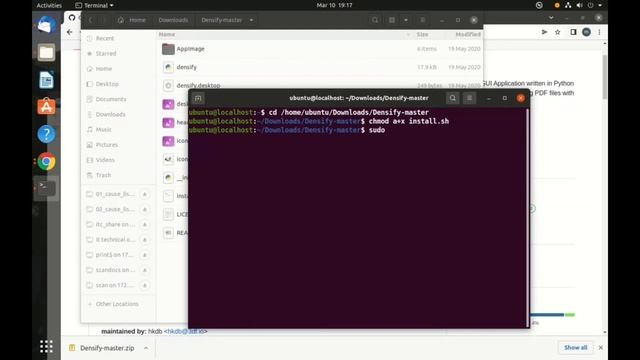This screenshot has width=640, height=360.
Task: Eject the itc_share network mount
Action: tap(144, 224)
